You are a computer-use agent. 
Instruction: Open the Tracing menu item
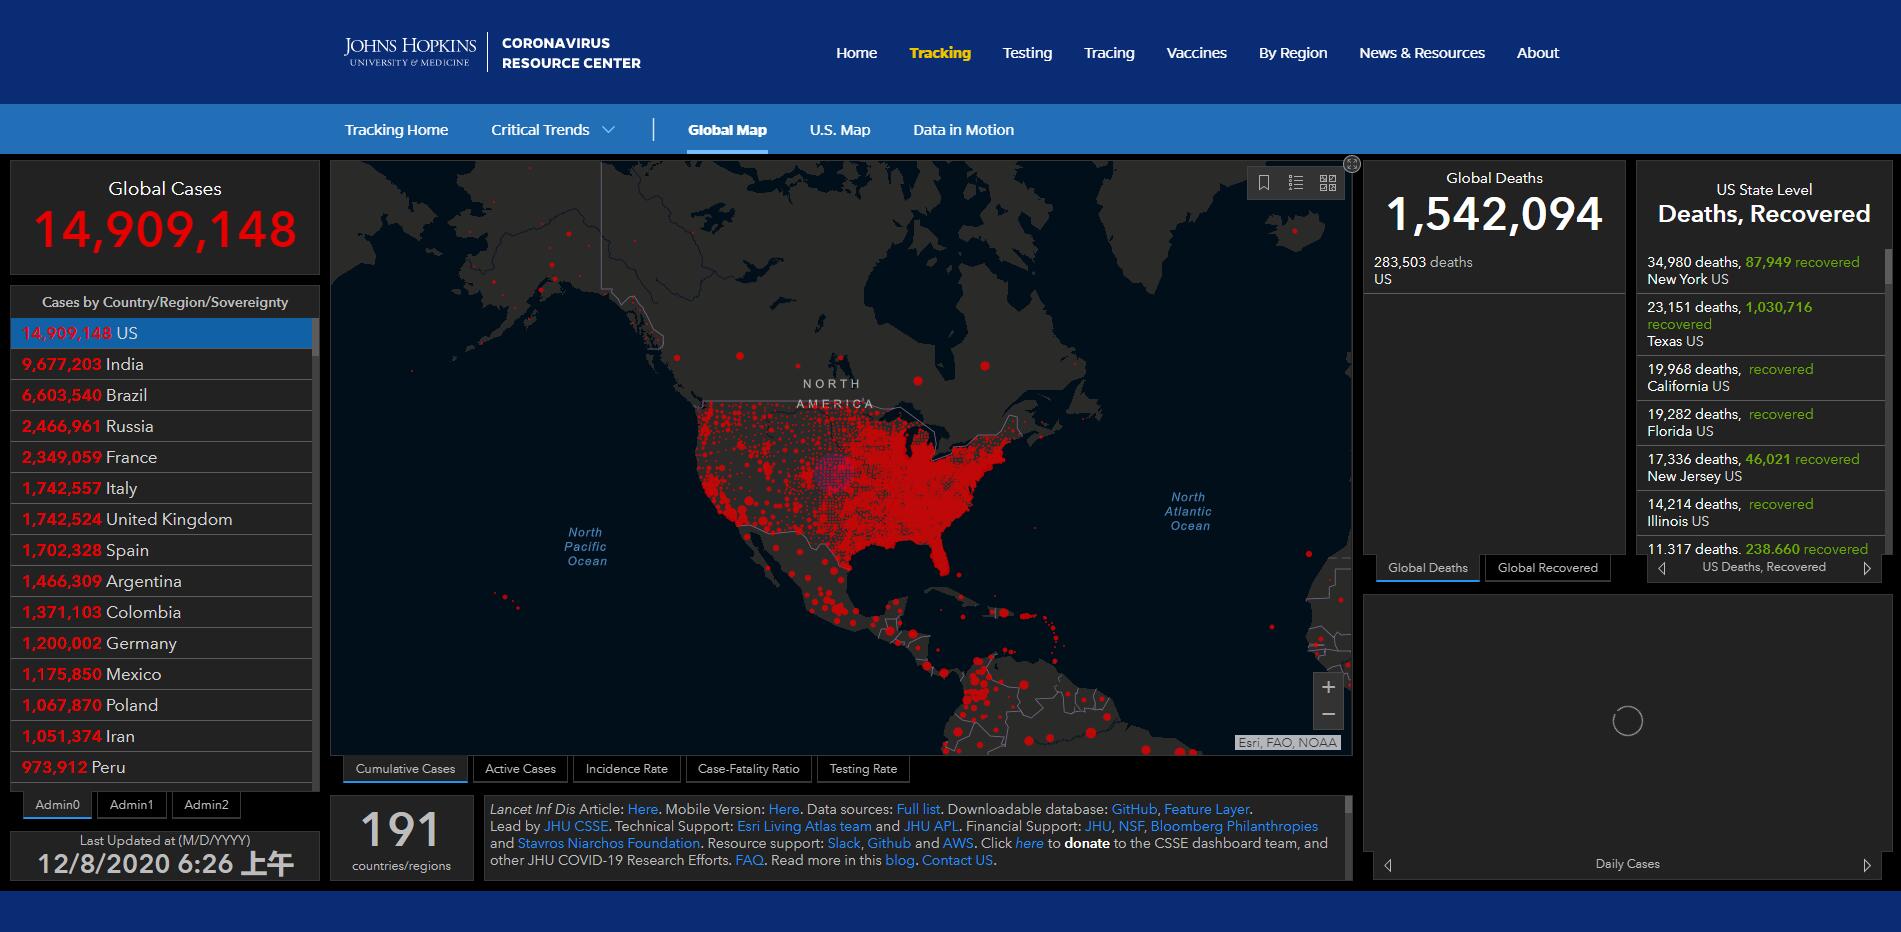1109,53
